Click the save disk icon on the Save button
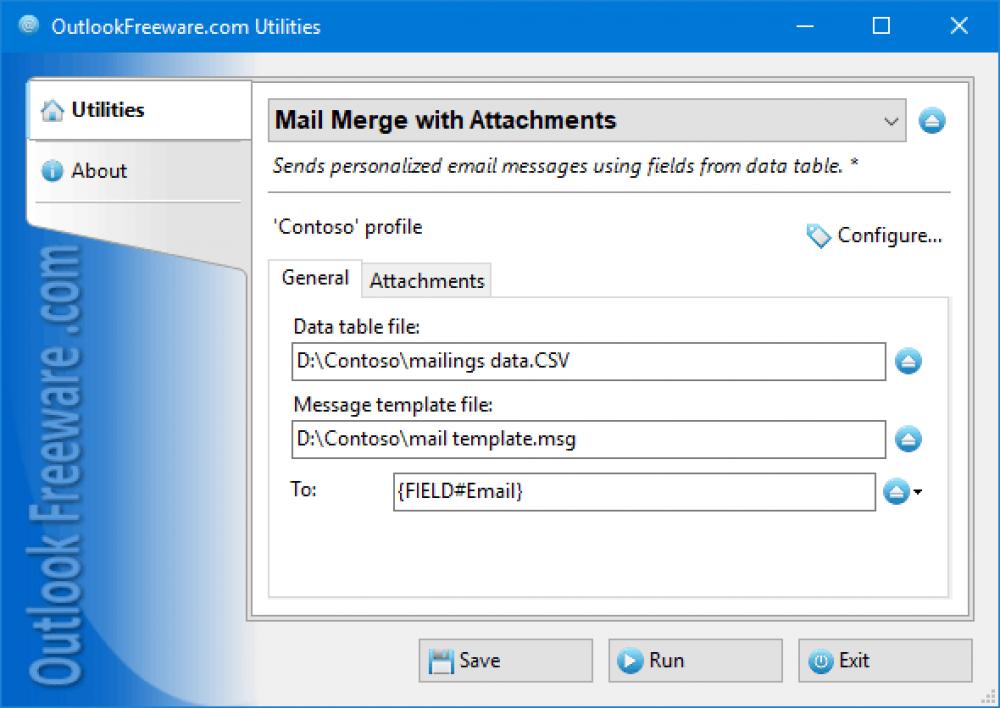The image size is (1000, 708). (441, 660)
